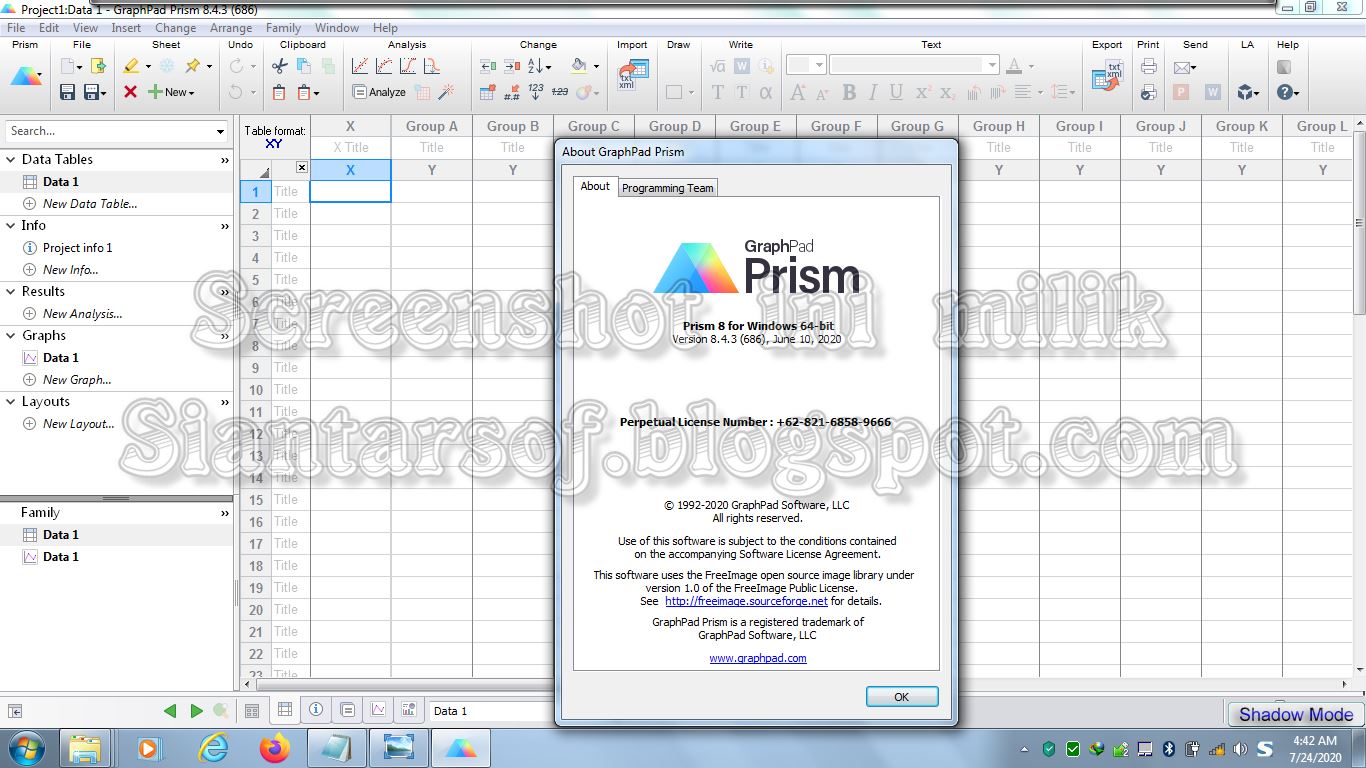This screenshot has width=1366, height=768.
Task: Click the green previous sheet arrow
Action: [170, 711]
